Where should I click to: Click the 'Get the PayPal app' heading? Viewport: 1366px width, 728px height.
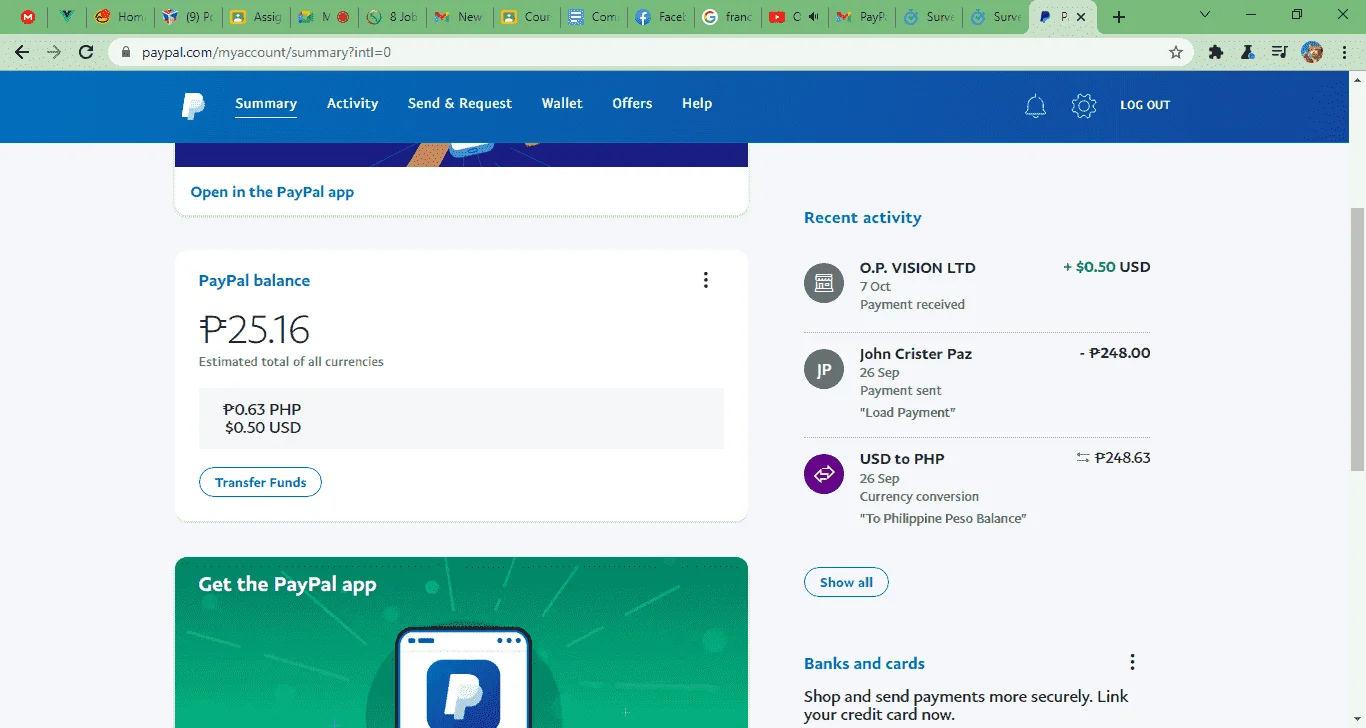287,585
